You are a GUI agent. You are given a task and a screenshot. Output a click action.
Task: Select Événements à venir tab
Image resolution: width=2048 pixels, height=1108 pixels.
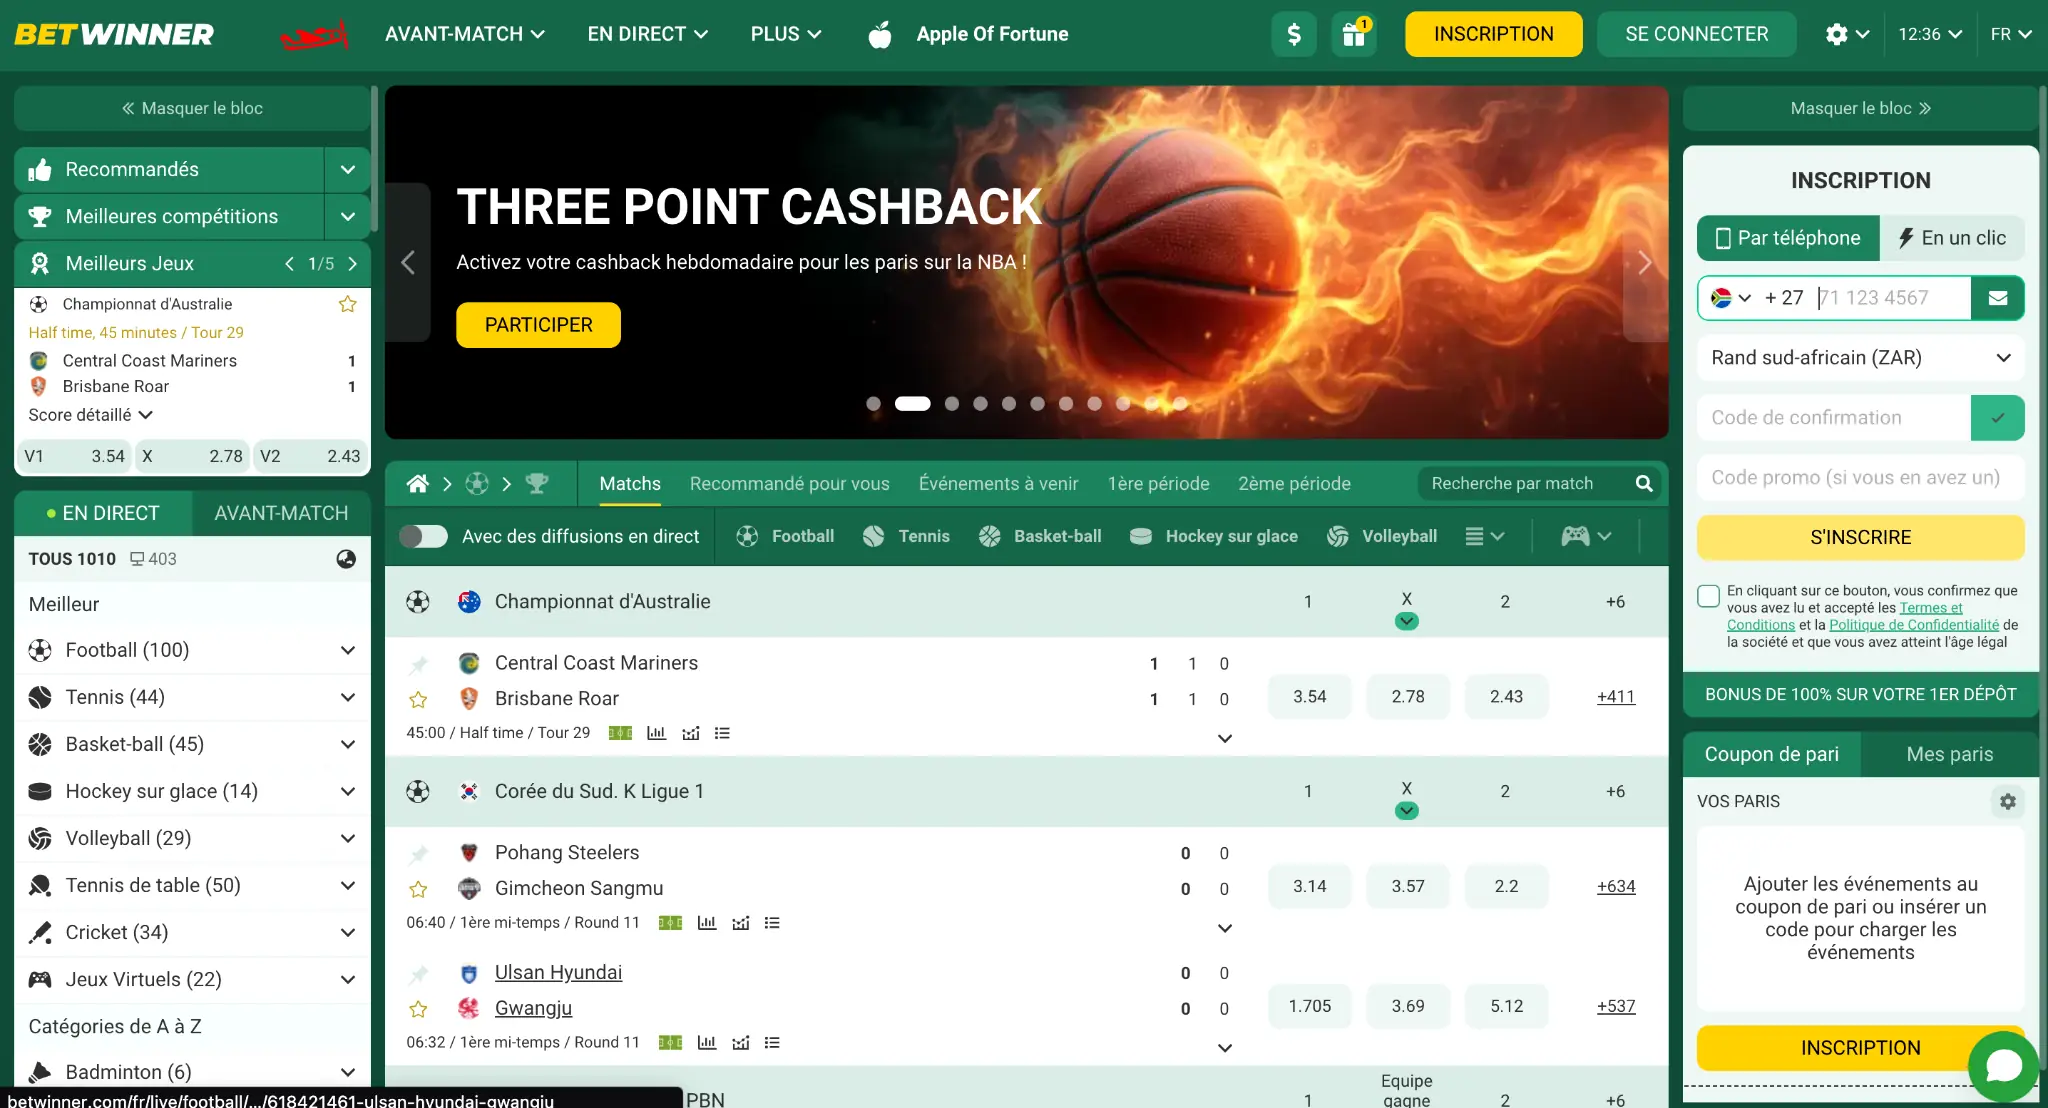point(998,484)
